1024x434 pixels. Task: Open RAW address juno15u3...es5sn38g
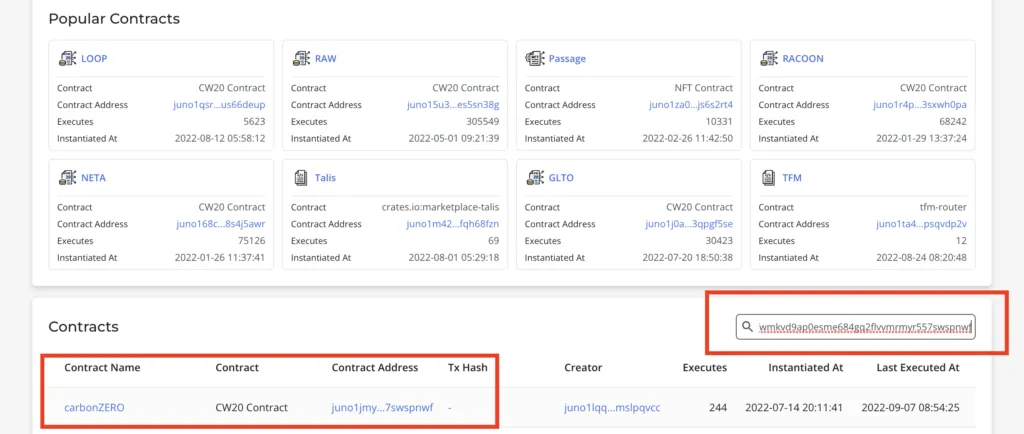tap(453, 105)
